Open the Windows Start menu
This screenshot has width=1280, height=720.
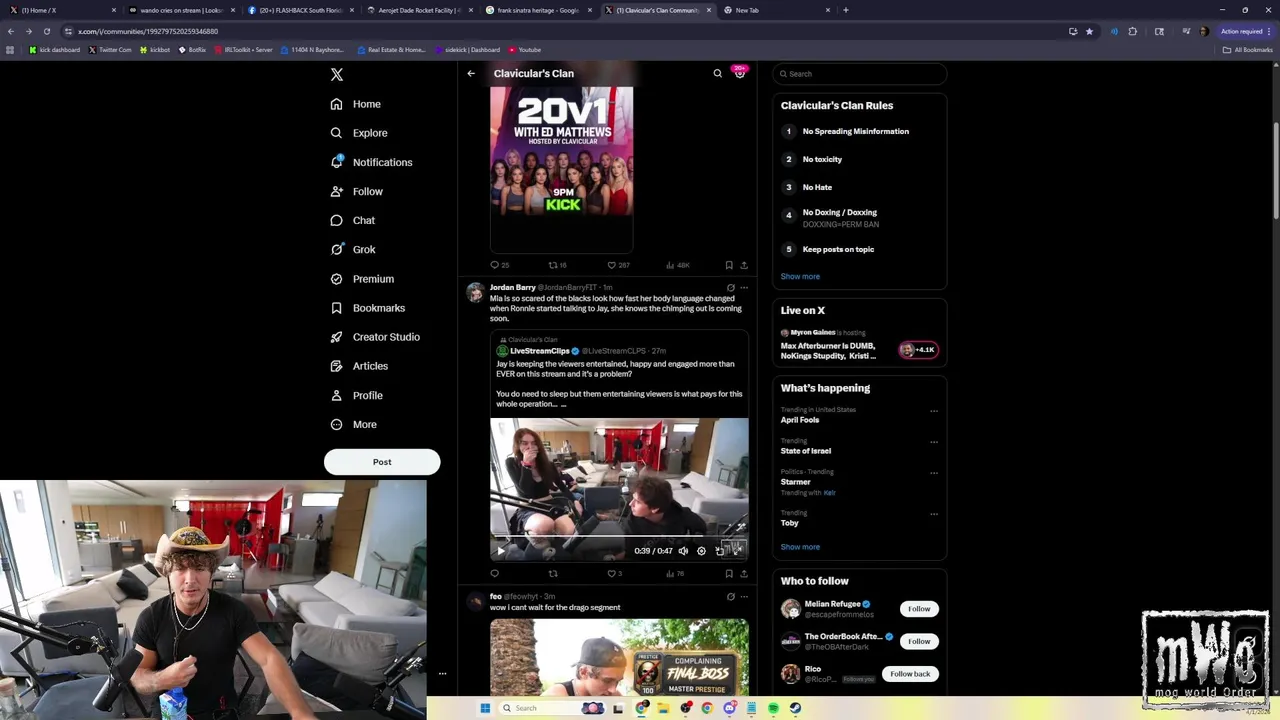(x=485, y=708)
